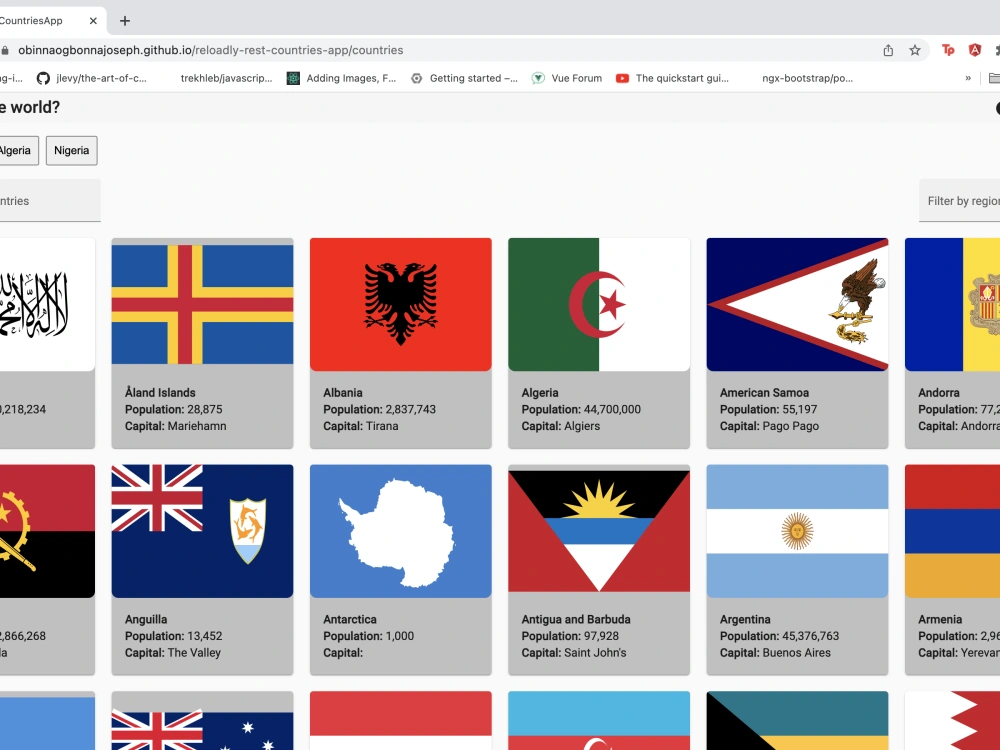Screen dimensions: 1000x750
Task: Select the Austria red-white flag image
Action: [401, 721]
